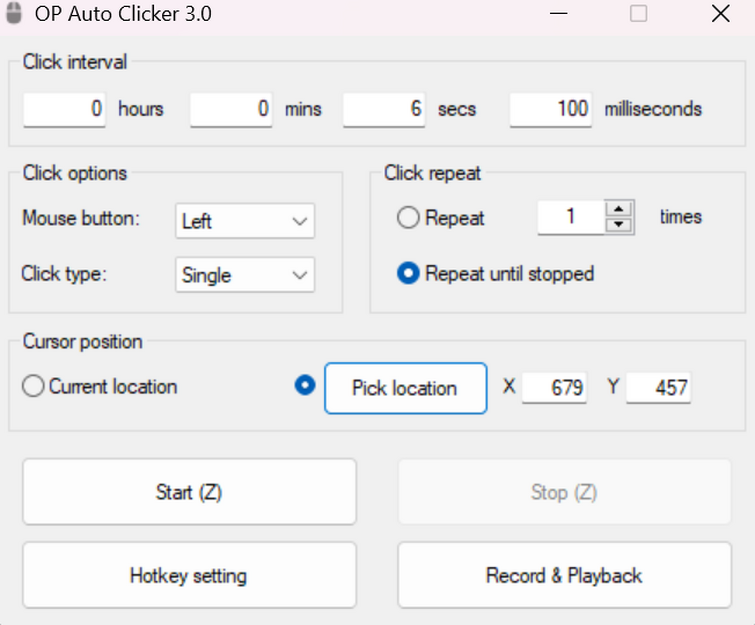755x625 pixels.
Task: Select the Pick location radio button
Action: [305, 386]
